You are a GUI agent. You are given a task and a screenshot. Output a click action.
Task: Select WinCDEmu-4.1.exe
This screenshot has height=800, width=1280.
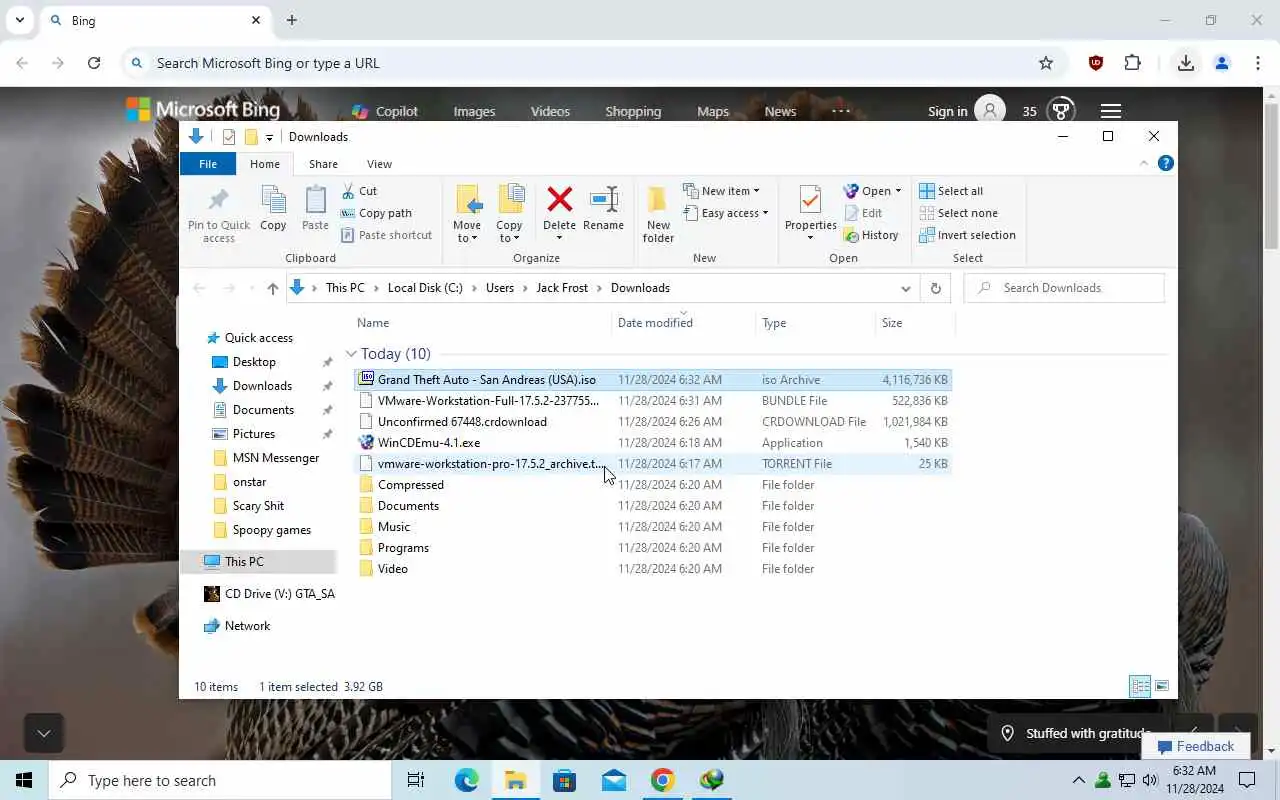point(652,443)
